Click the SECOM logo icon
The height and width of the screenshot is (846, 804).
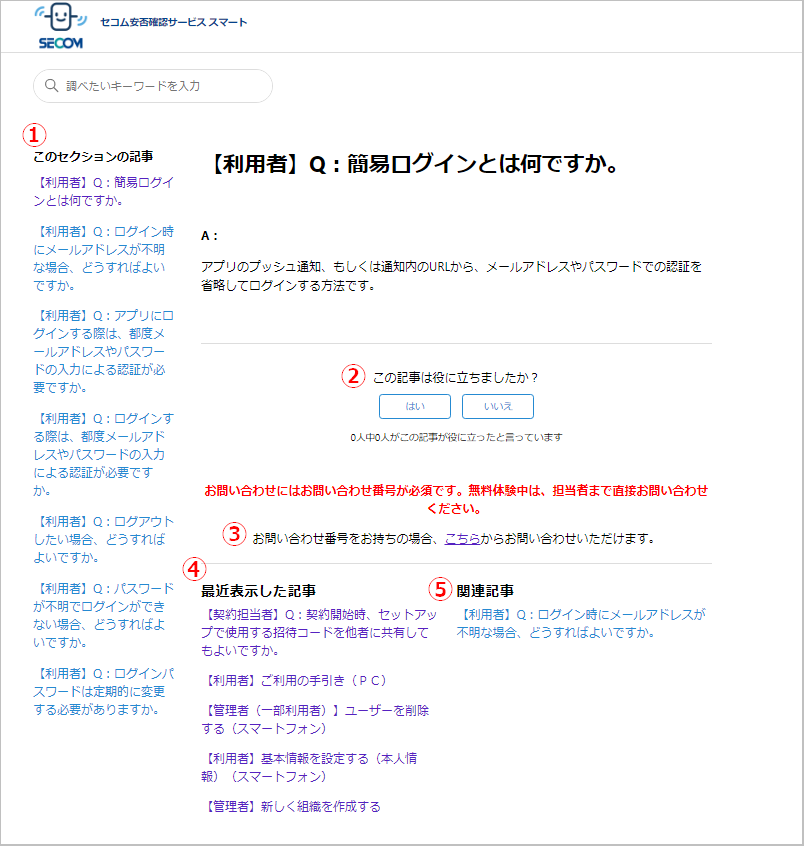[60, 26]
